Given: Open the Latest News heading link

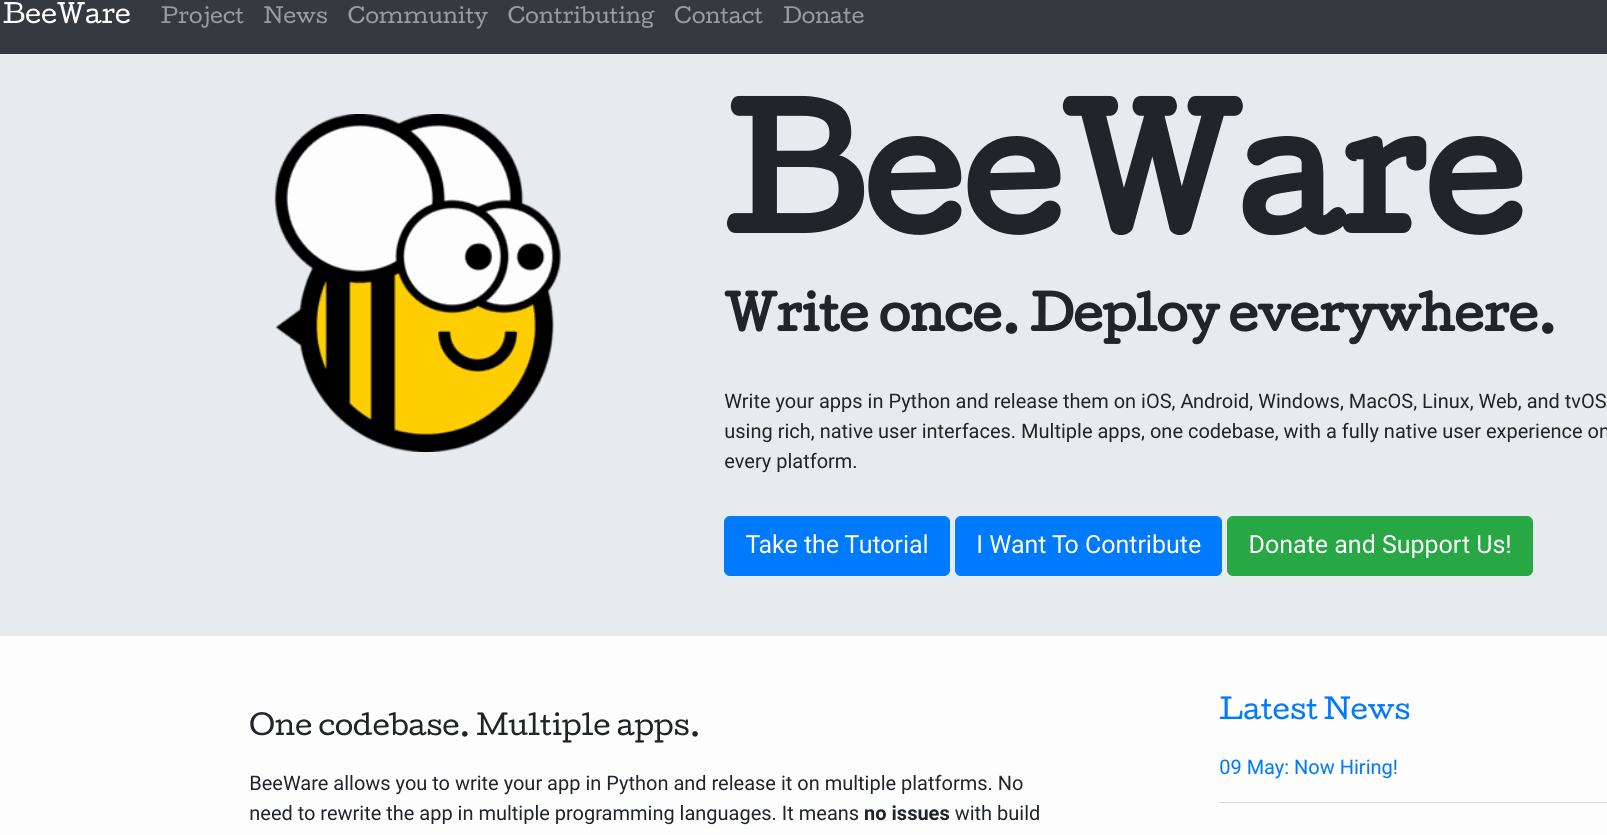Looking at the screenshot, I should pos(1314,708).
